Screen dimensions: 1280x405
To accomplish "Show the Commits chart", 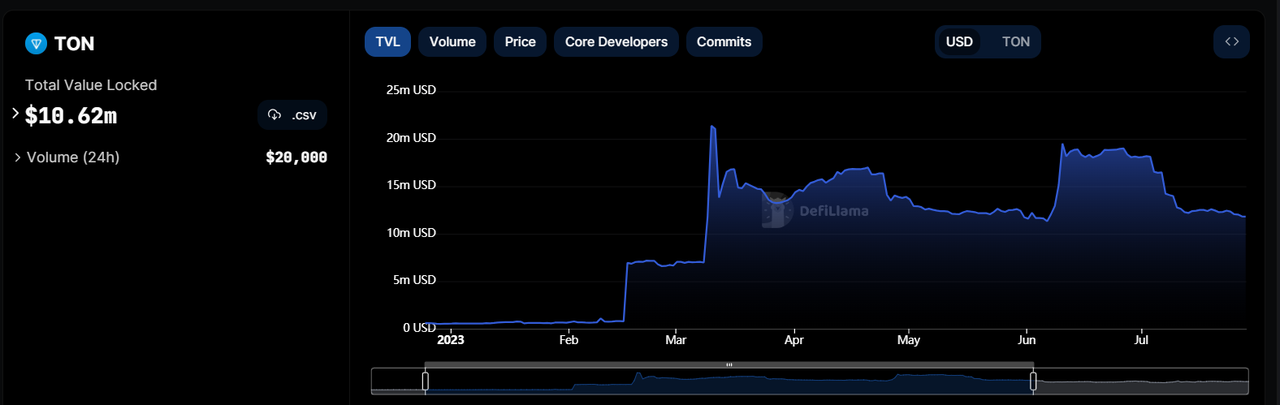I will [724, 42].
